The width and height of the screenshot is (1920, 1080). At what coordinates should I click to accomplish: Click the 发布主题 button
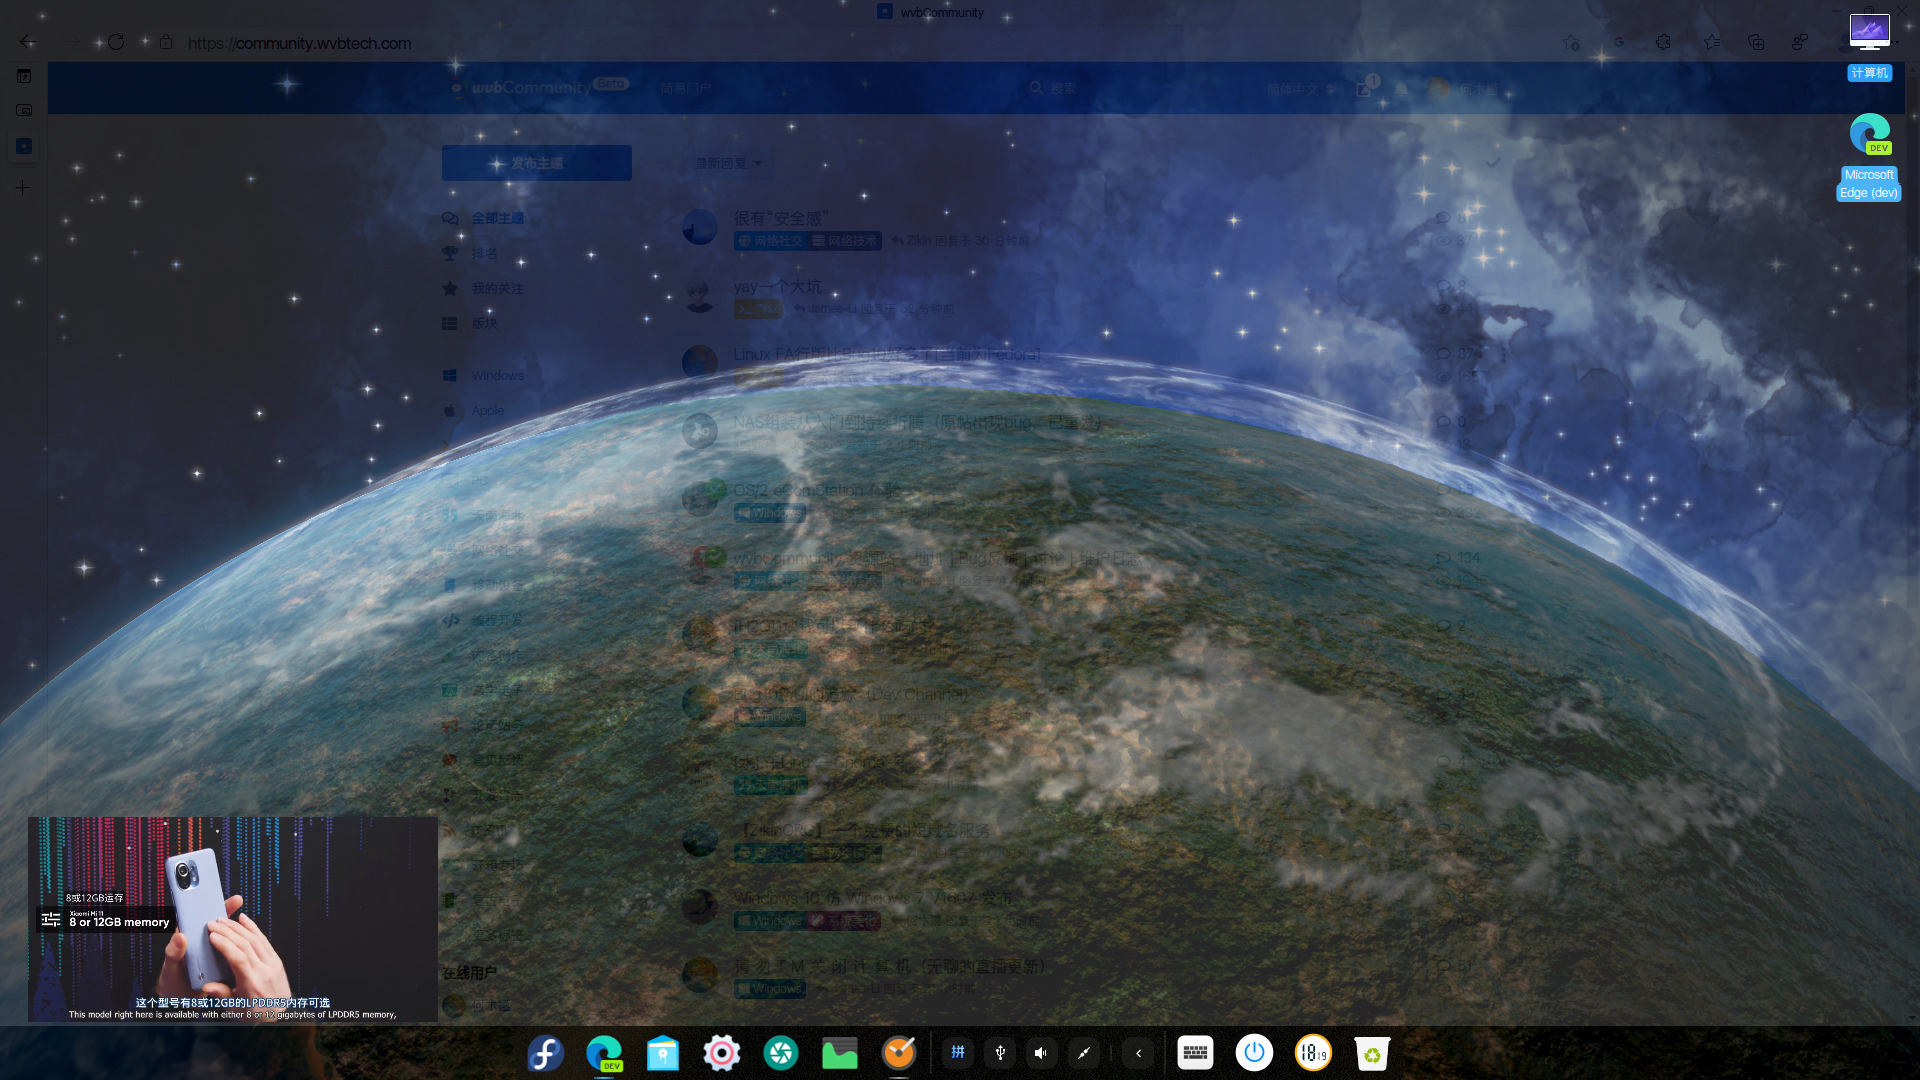pyautogui.click(x=537, y=163)
